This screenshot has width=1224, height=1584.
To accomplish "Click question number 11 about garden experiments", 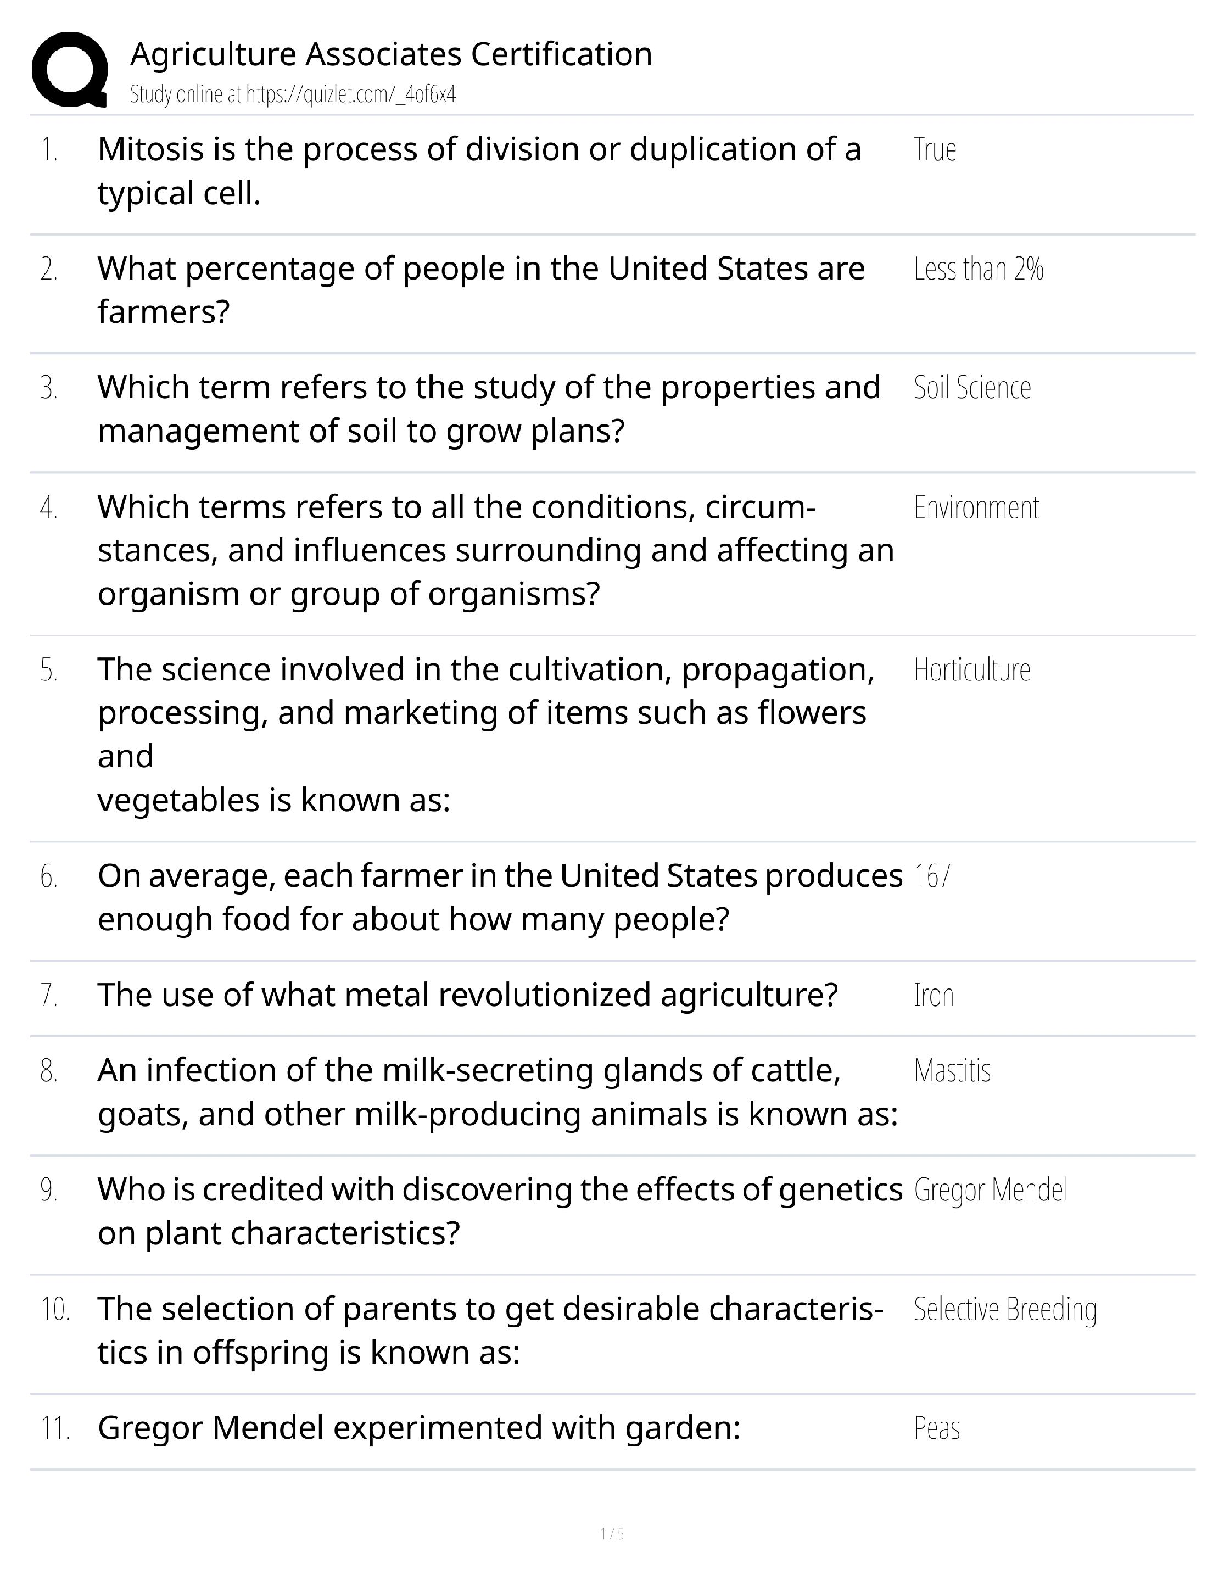I will [419, 1428].
